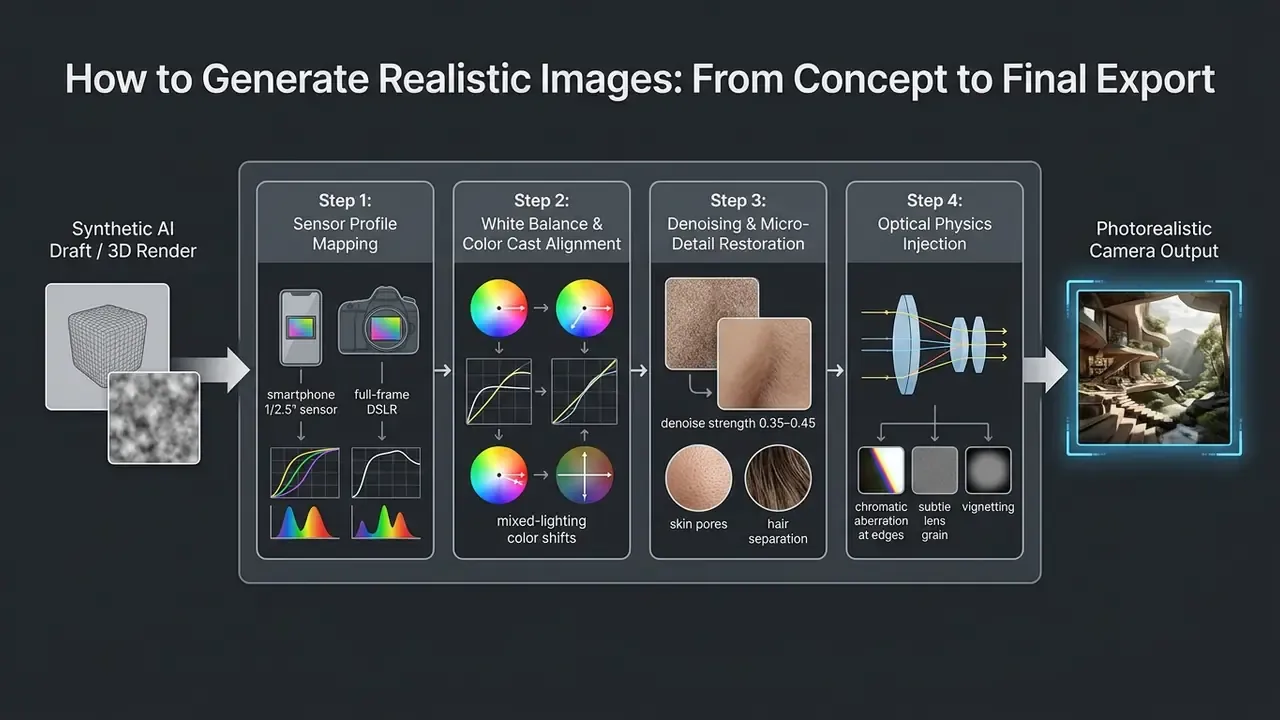Click the 'hair separation' label
This screenshot has height=720, width=1280.
tap(778, 531)
